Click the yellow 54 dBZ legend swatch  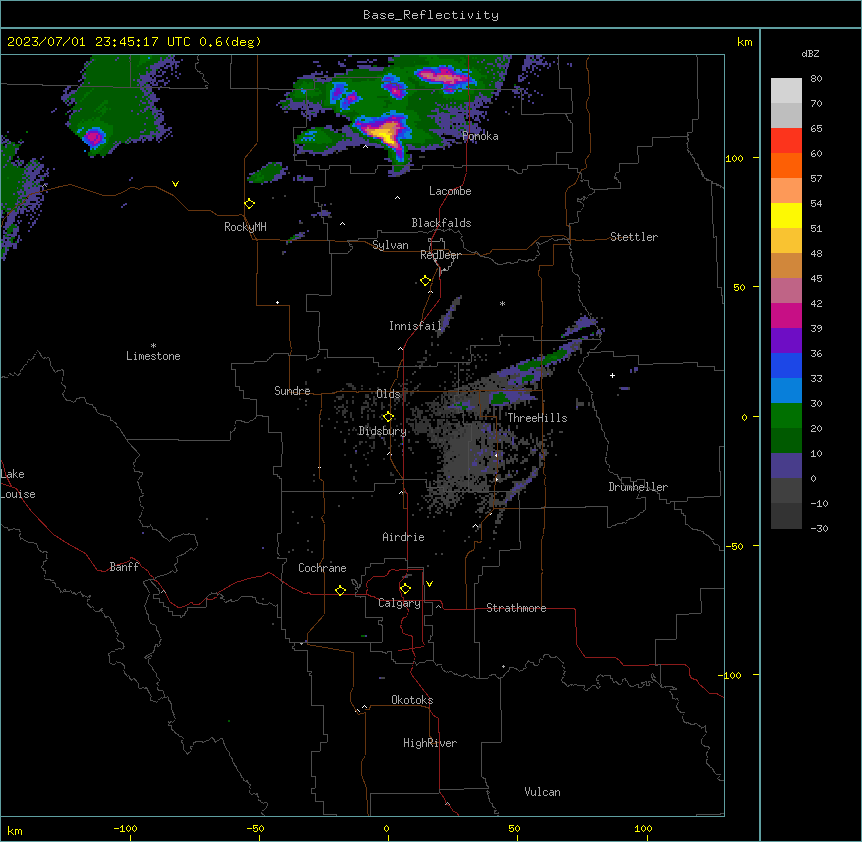point(786,216)
